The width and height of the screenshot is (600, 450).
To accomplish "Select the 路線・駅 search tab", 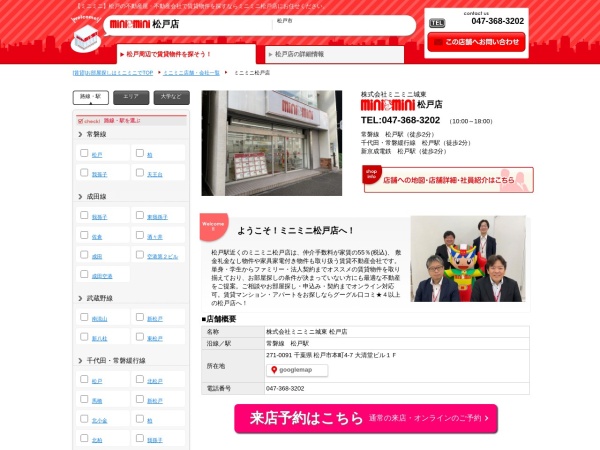I will coord(91,97).
